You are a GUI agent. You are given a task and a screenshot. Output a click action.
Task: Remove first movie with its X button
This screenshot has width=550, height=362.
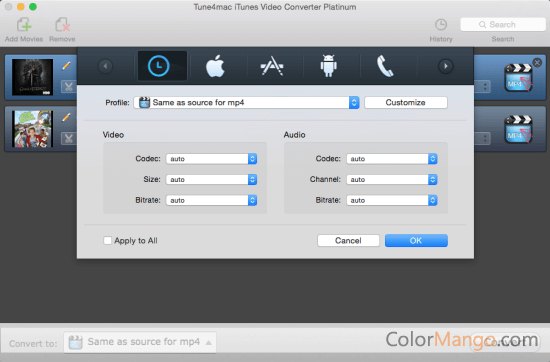click(x=537, y=63)
